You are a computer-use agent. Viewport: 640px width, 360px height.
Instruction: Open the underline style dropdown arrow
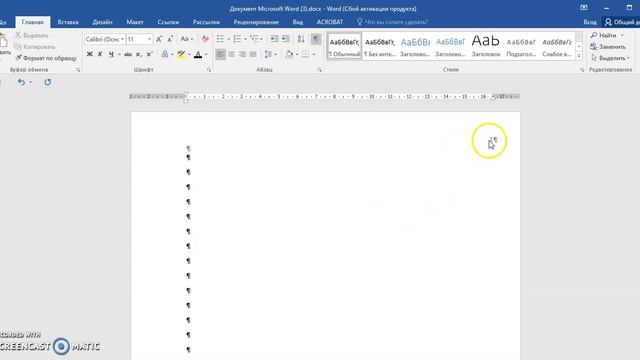coord(119,54)
